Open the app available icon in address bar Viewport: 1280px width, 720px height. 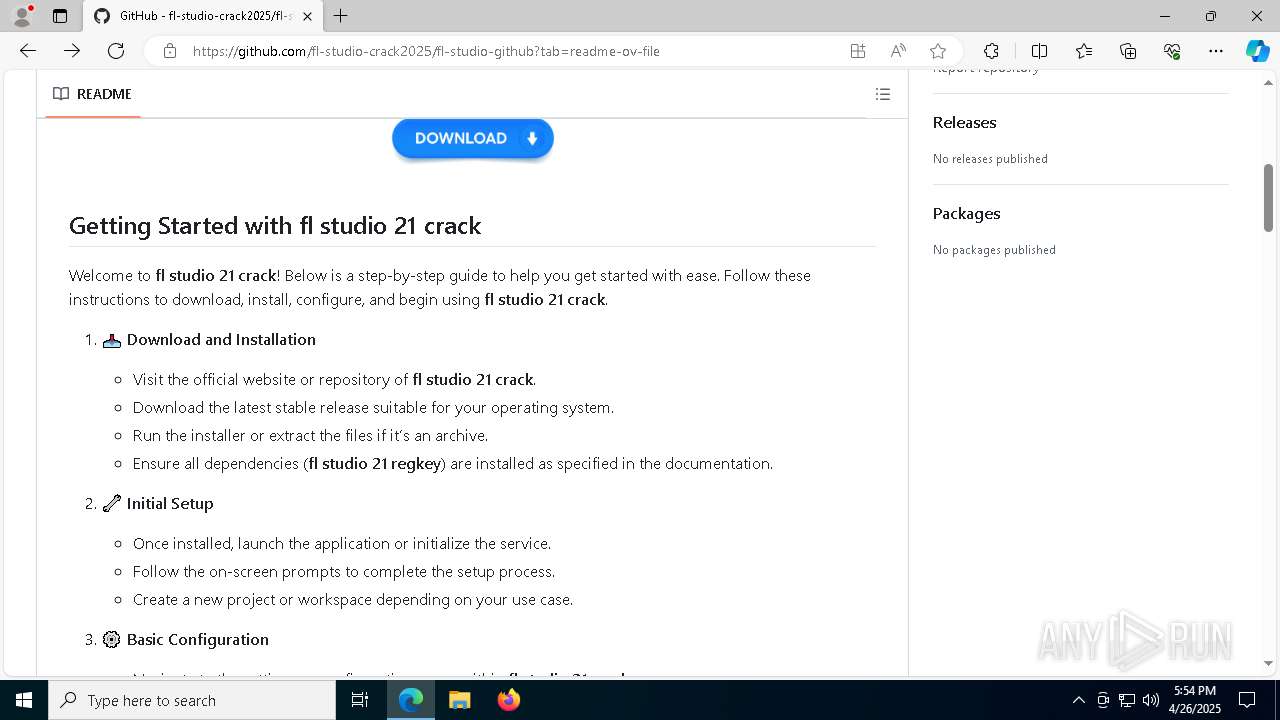point(858,51)
